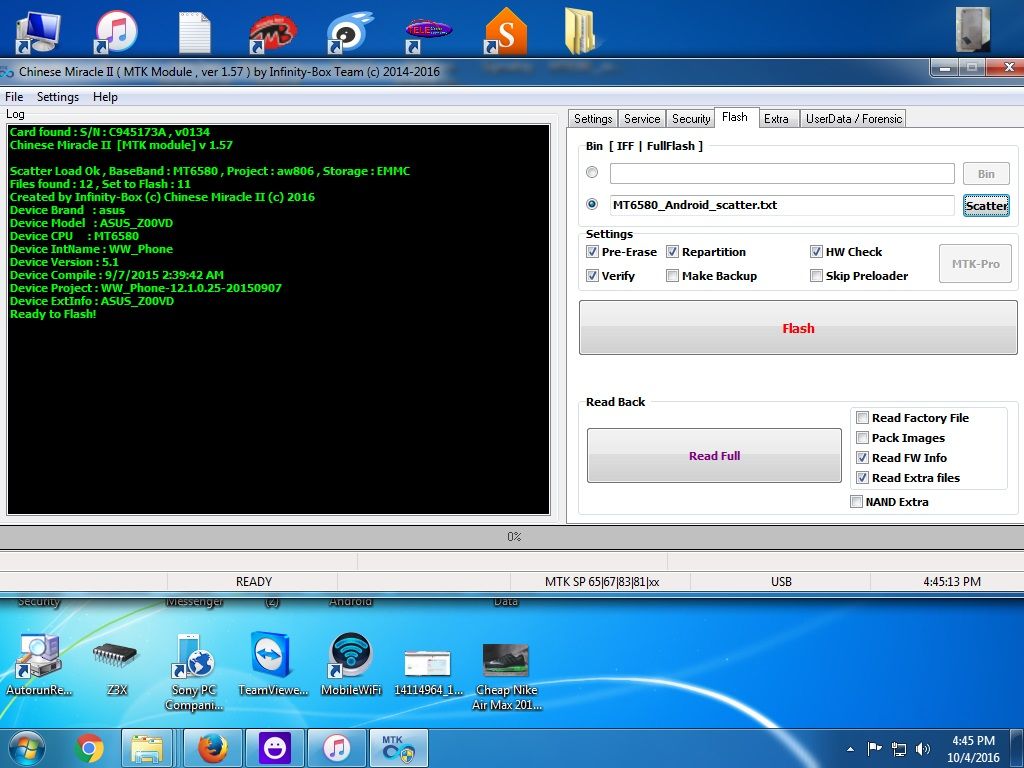Click the Scatter browse button
The height and width of the screenshot is (768, 1024).
click(986, 206)
